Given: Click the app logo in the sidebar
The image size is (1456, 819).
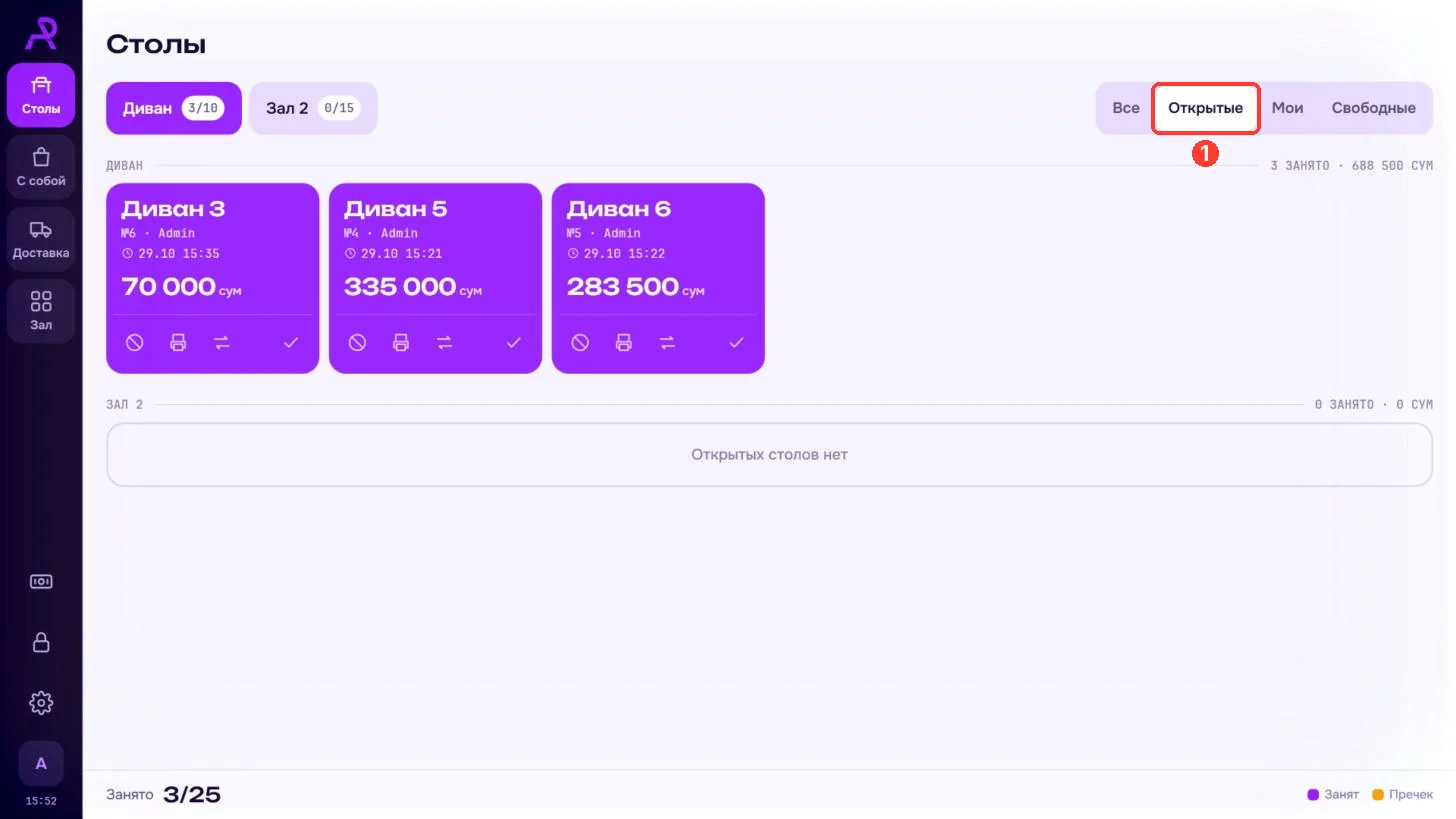Looking at the screenshot, I should pos(41,32).
